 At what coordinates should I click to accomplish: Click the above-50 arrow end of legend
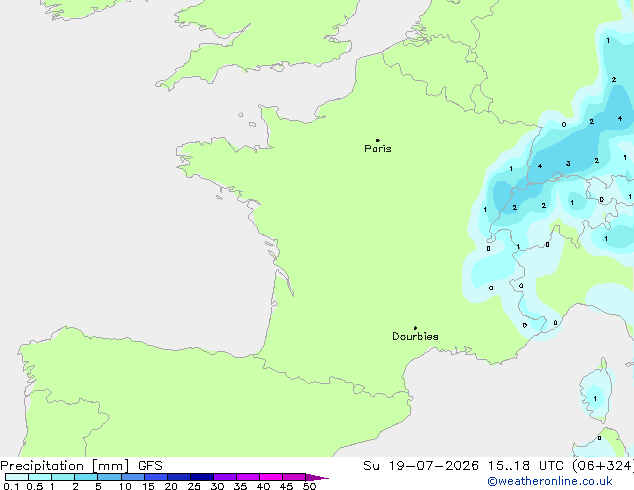[x=317, y=477]
